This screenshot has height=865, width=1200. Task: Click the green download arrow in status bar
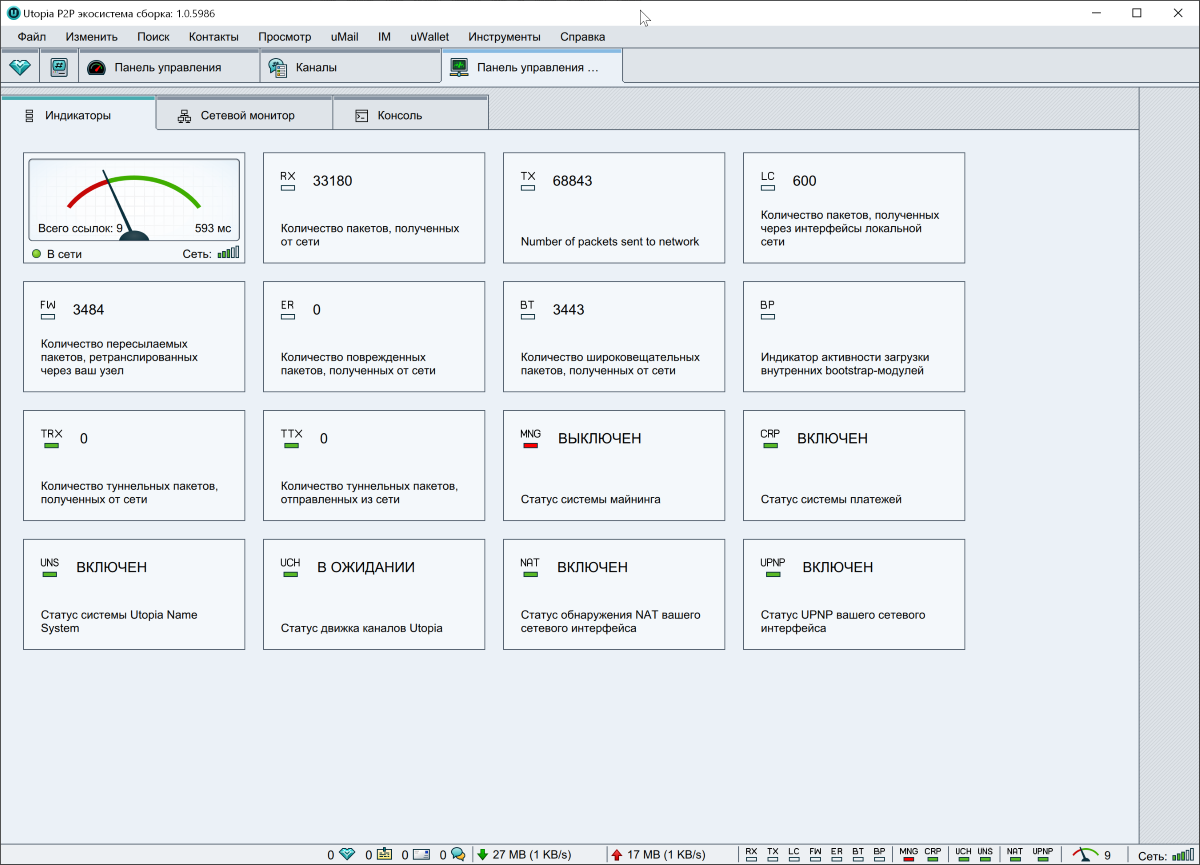tap(483, 854)
